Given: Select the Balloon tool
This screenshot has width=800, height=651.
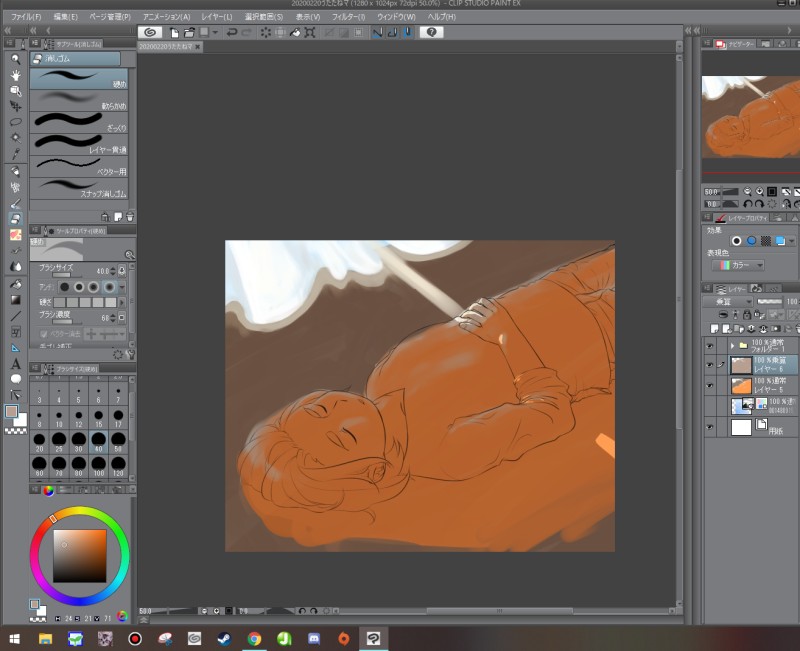Looking at the screenshot, I should click(16, 379).
